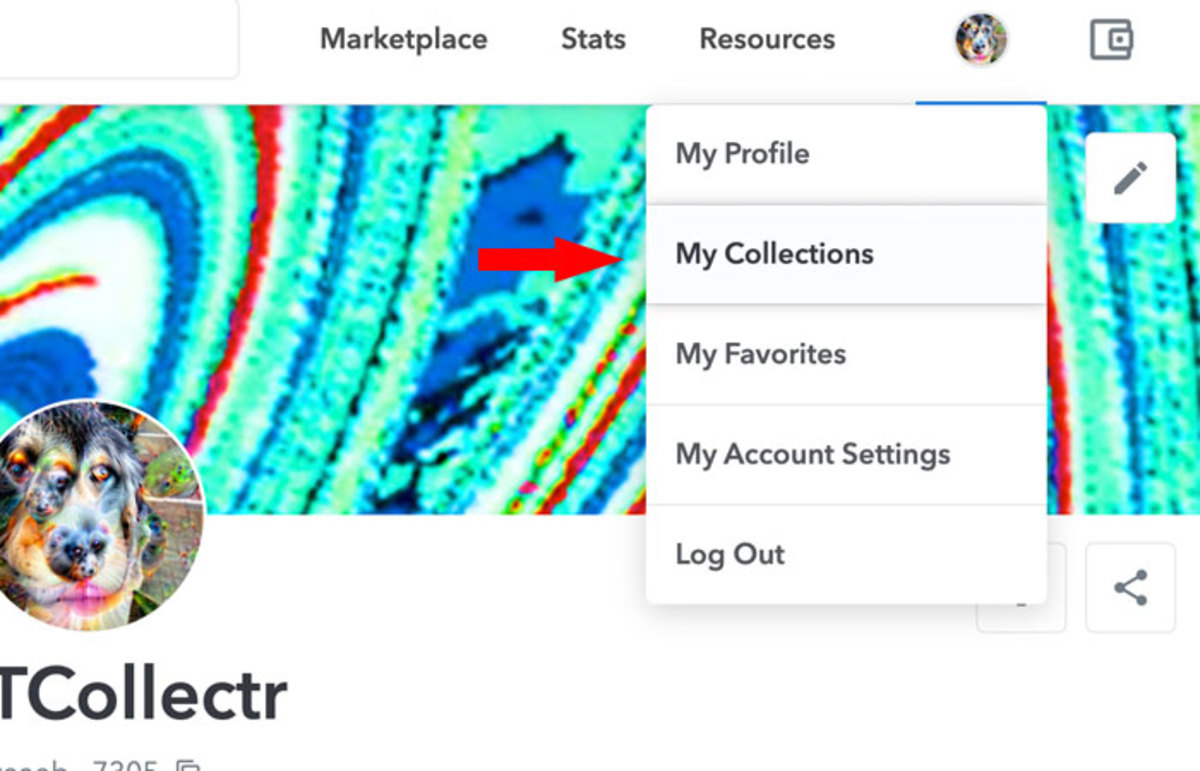1200x771 pixels.
Task: Click the pencil edit profile icon
Action: pyautogui.click(x=1130, y=176)
